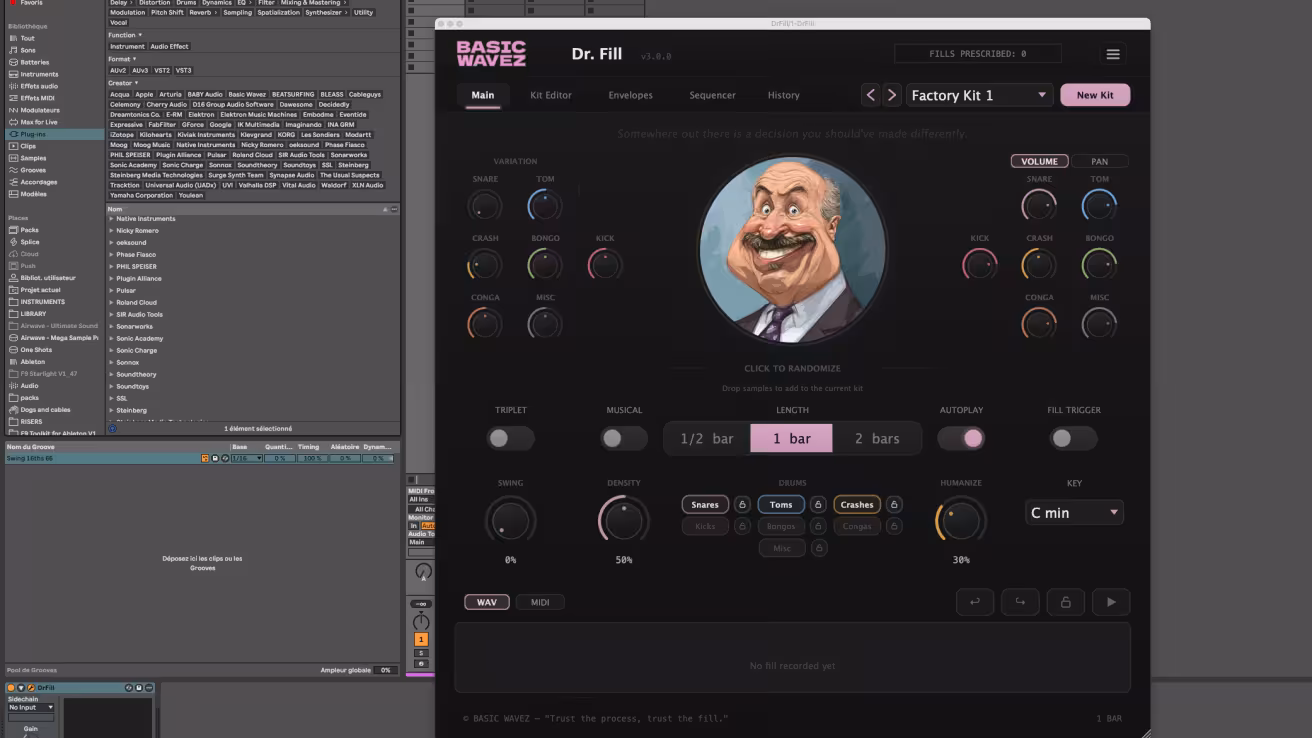Toggle the Musical switch

coord(624,438)
